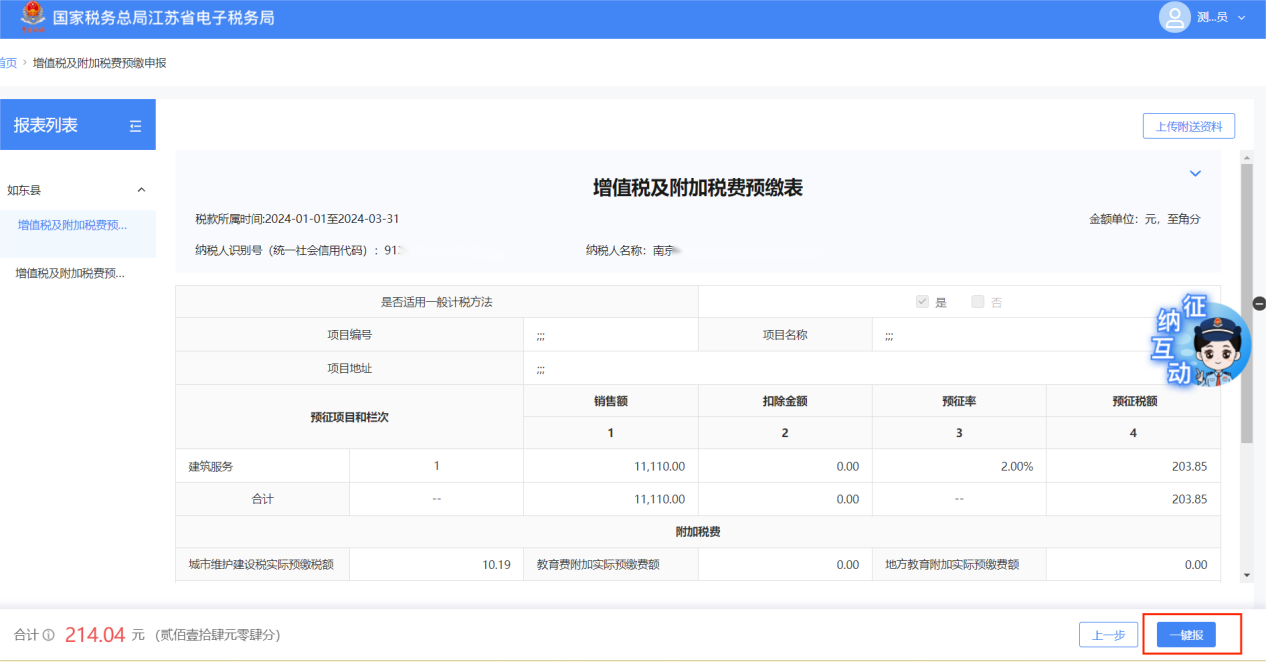Check the 是 checkbox for general tax method
The height and width of the screenshot is (662, 1266).
pos(923,302)
